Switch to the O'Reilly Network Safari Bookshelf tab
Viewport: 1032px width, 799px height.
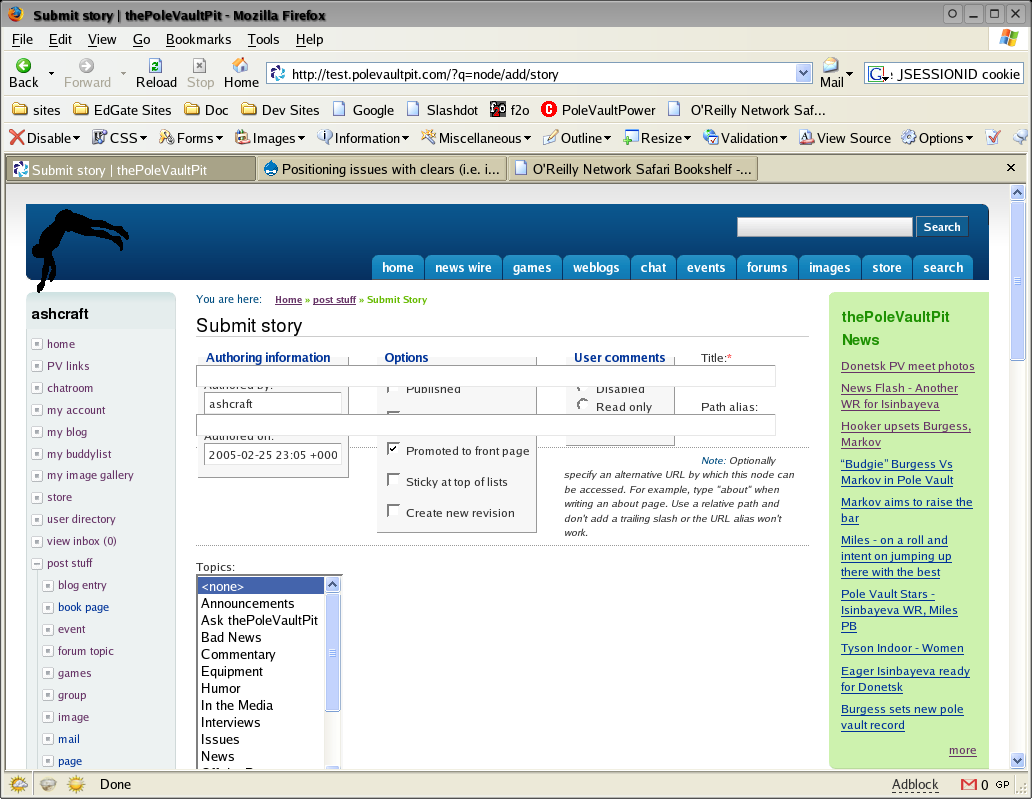pos(632,169)
